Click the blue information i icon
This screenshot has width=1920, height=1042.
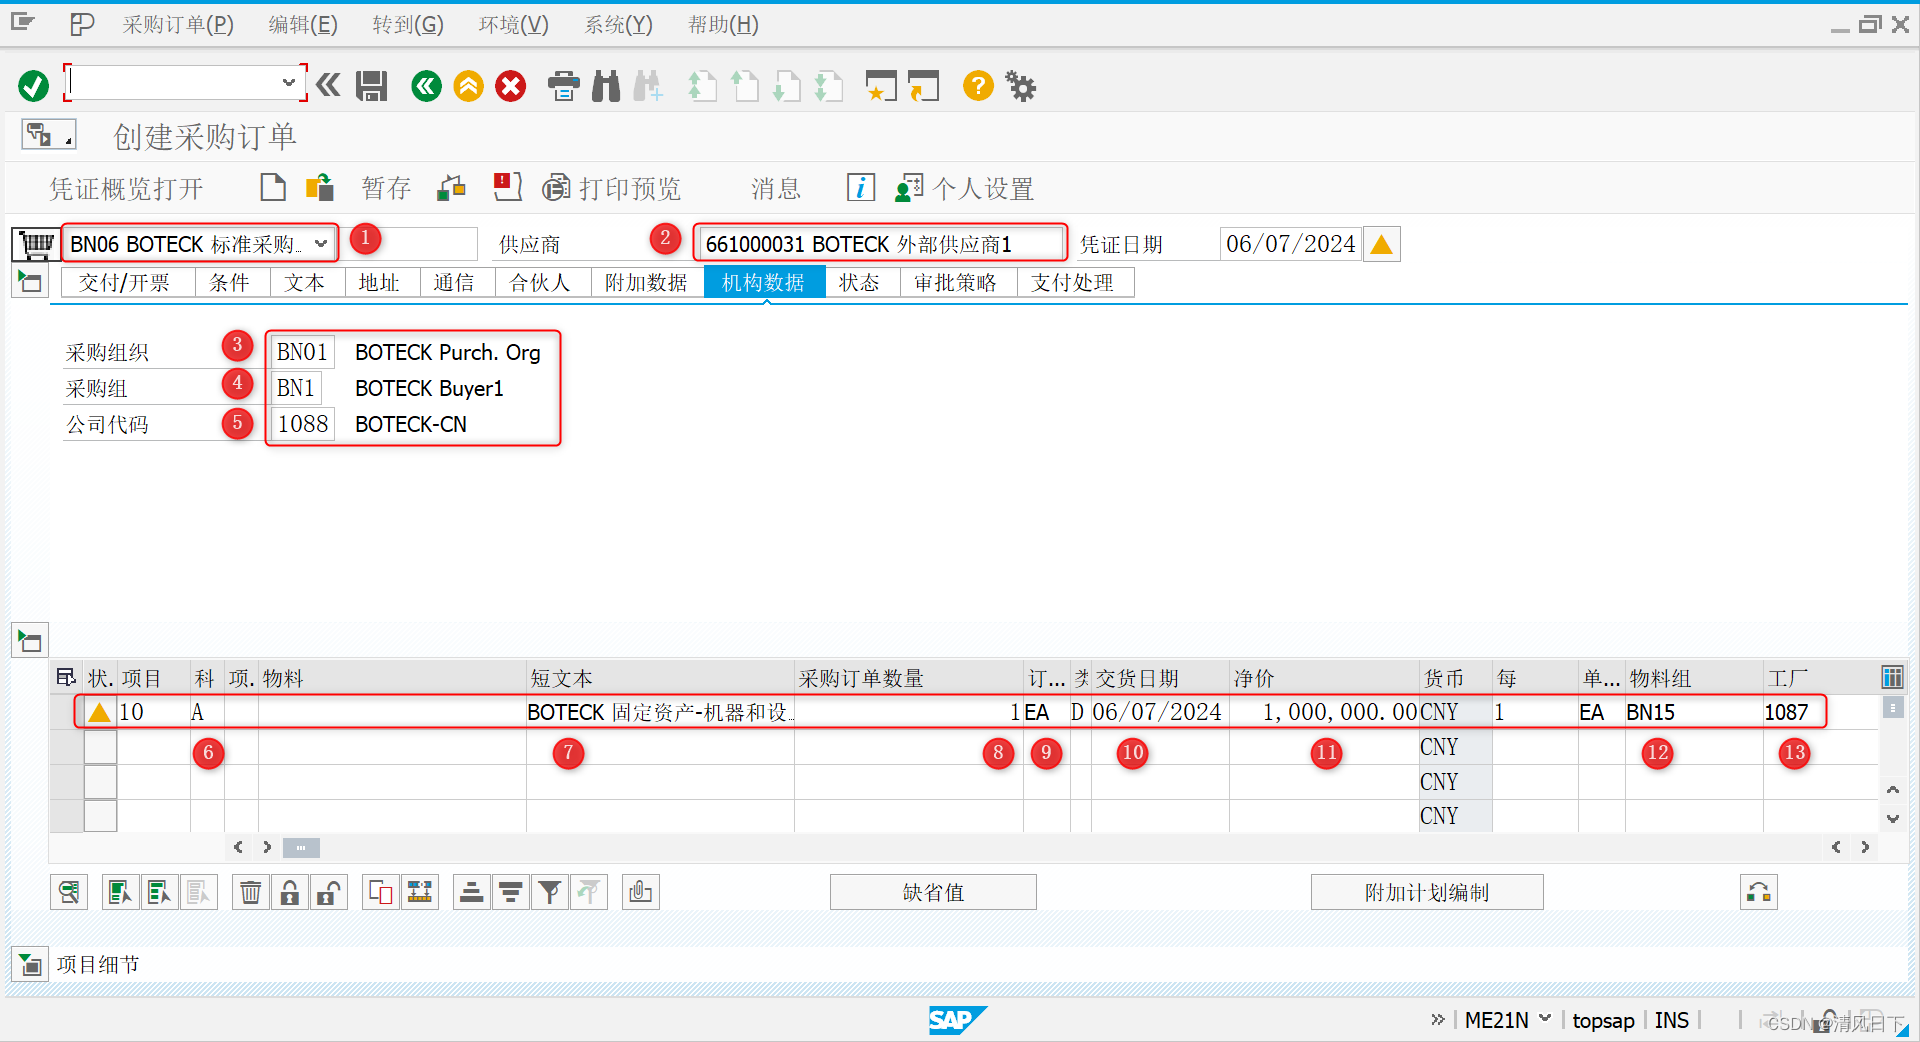(x=860, y=187)
